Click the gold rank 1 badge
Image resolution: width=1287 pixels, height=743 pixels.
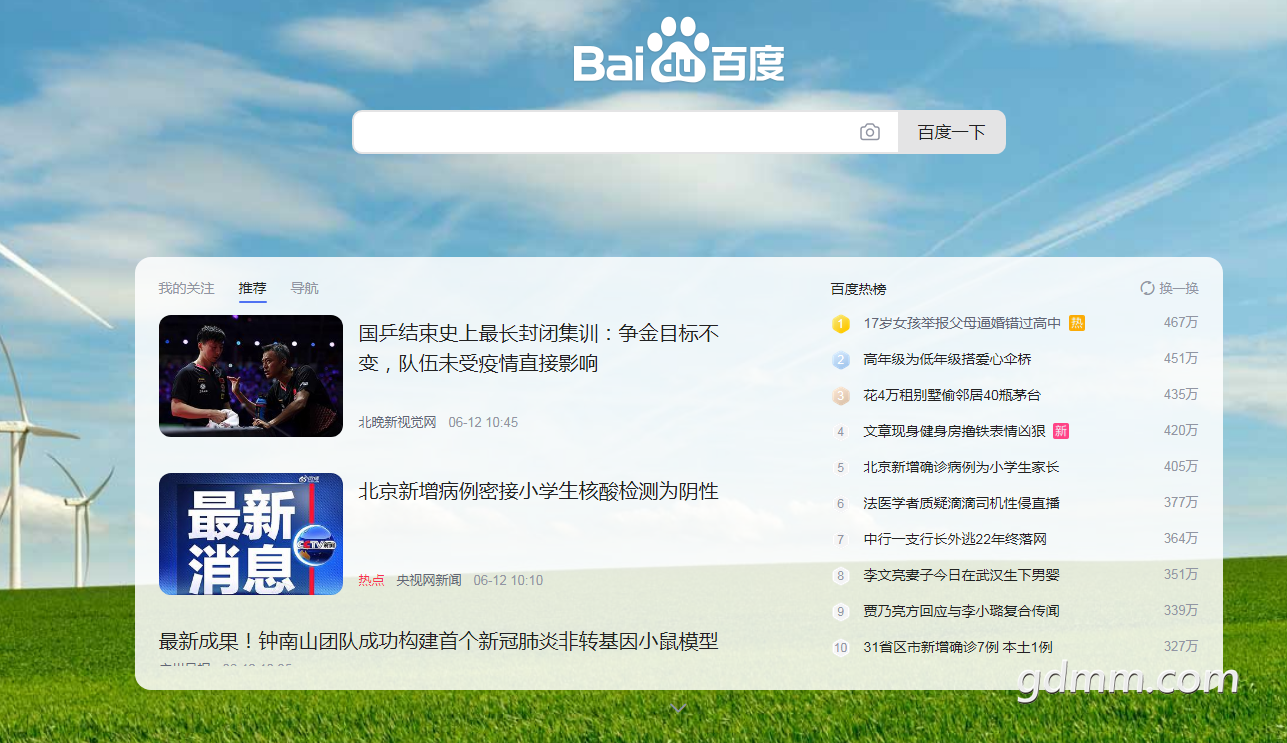(841, 324)
